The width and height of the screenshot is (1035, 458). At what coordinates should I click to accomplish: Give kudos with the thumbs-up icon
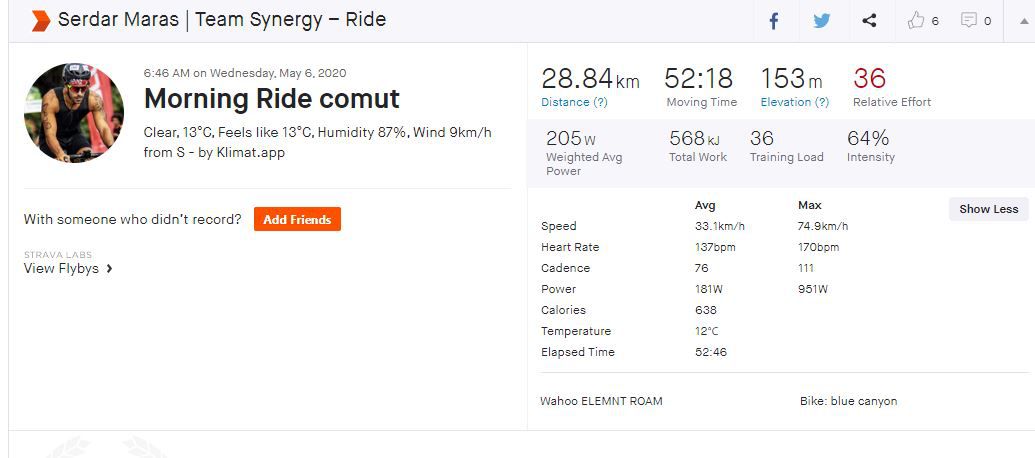pos(916,21)
